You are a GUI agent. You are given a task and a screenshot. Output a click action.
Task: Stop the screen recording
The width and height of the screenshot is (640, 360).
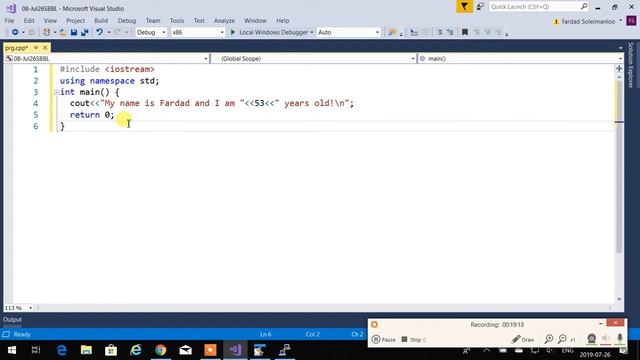[x=413, y=339]
